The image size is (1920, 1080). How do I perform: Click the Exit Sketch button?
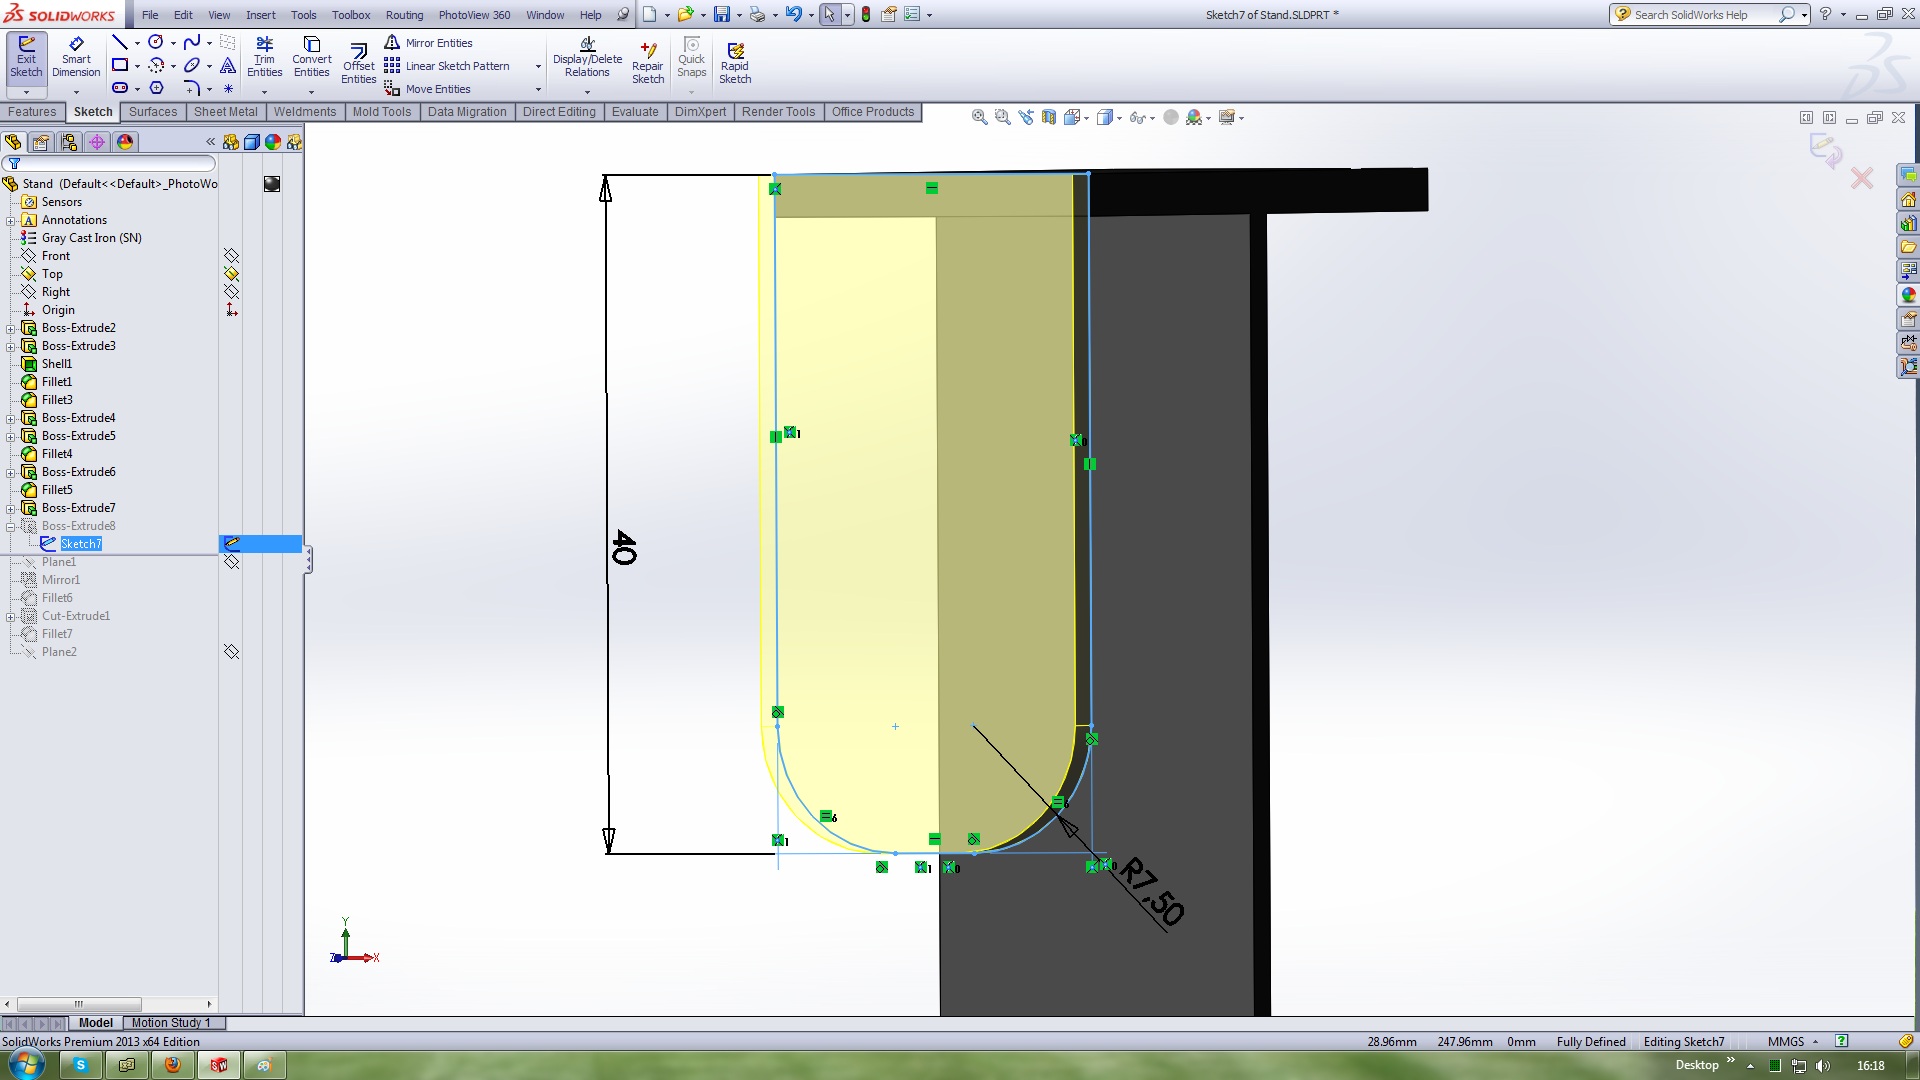click(26, 57)
